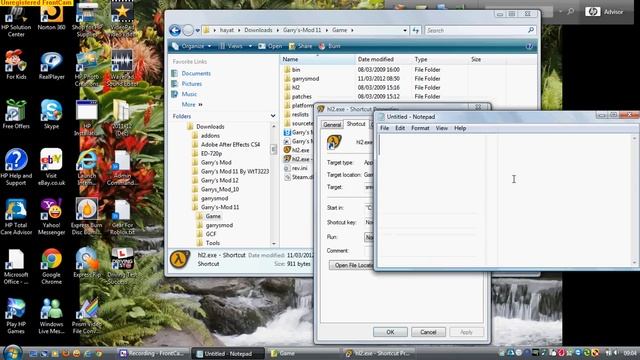Open HP Help and Support icon
Image resolution: width=640 pixels, height=360 pixels.
(16, 167)
